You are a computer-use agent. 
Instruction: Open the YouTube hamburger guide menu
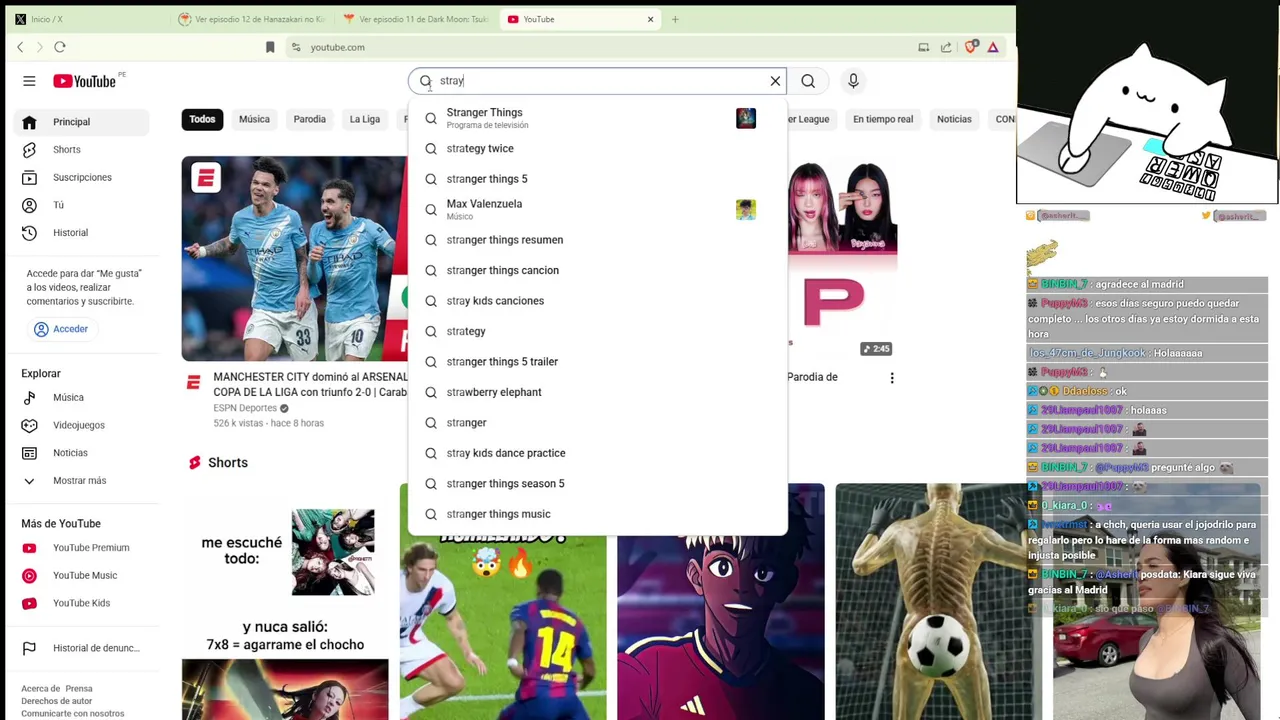[29, 81]
